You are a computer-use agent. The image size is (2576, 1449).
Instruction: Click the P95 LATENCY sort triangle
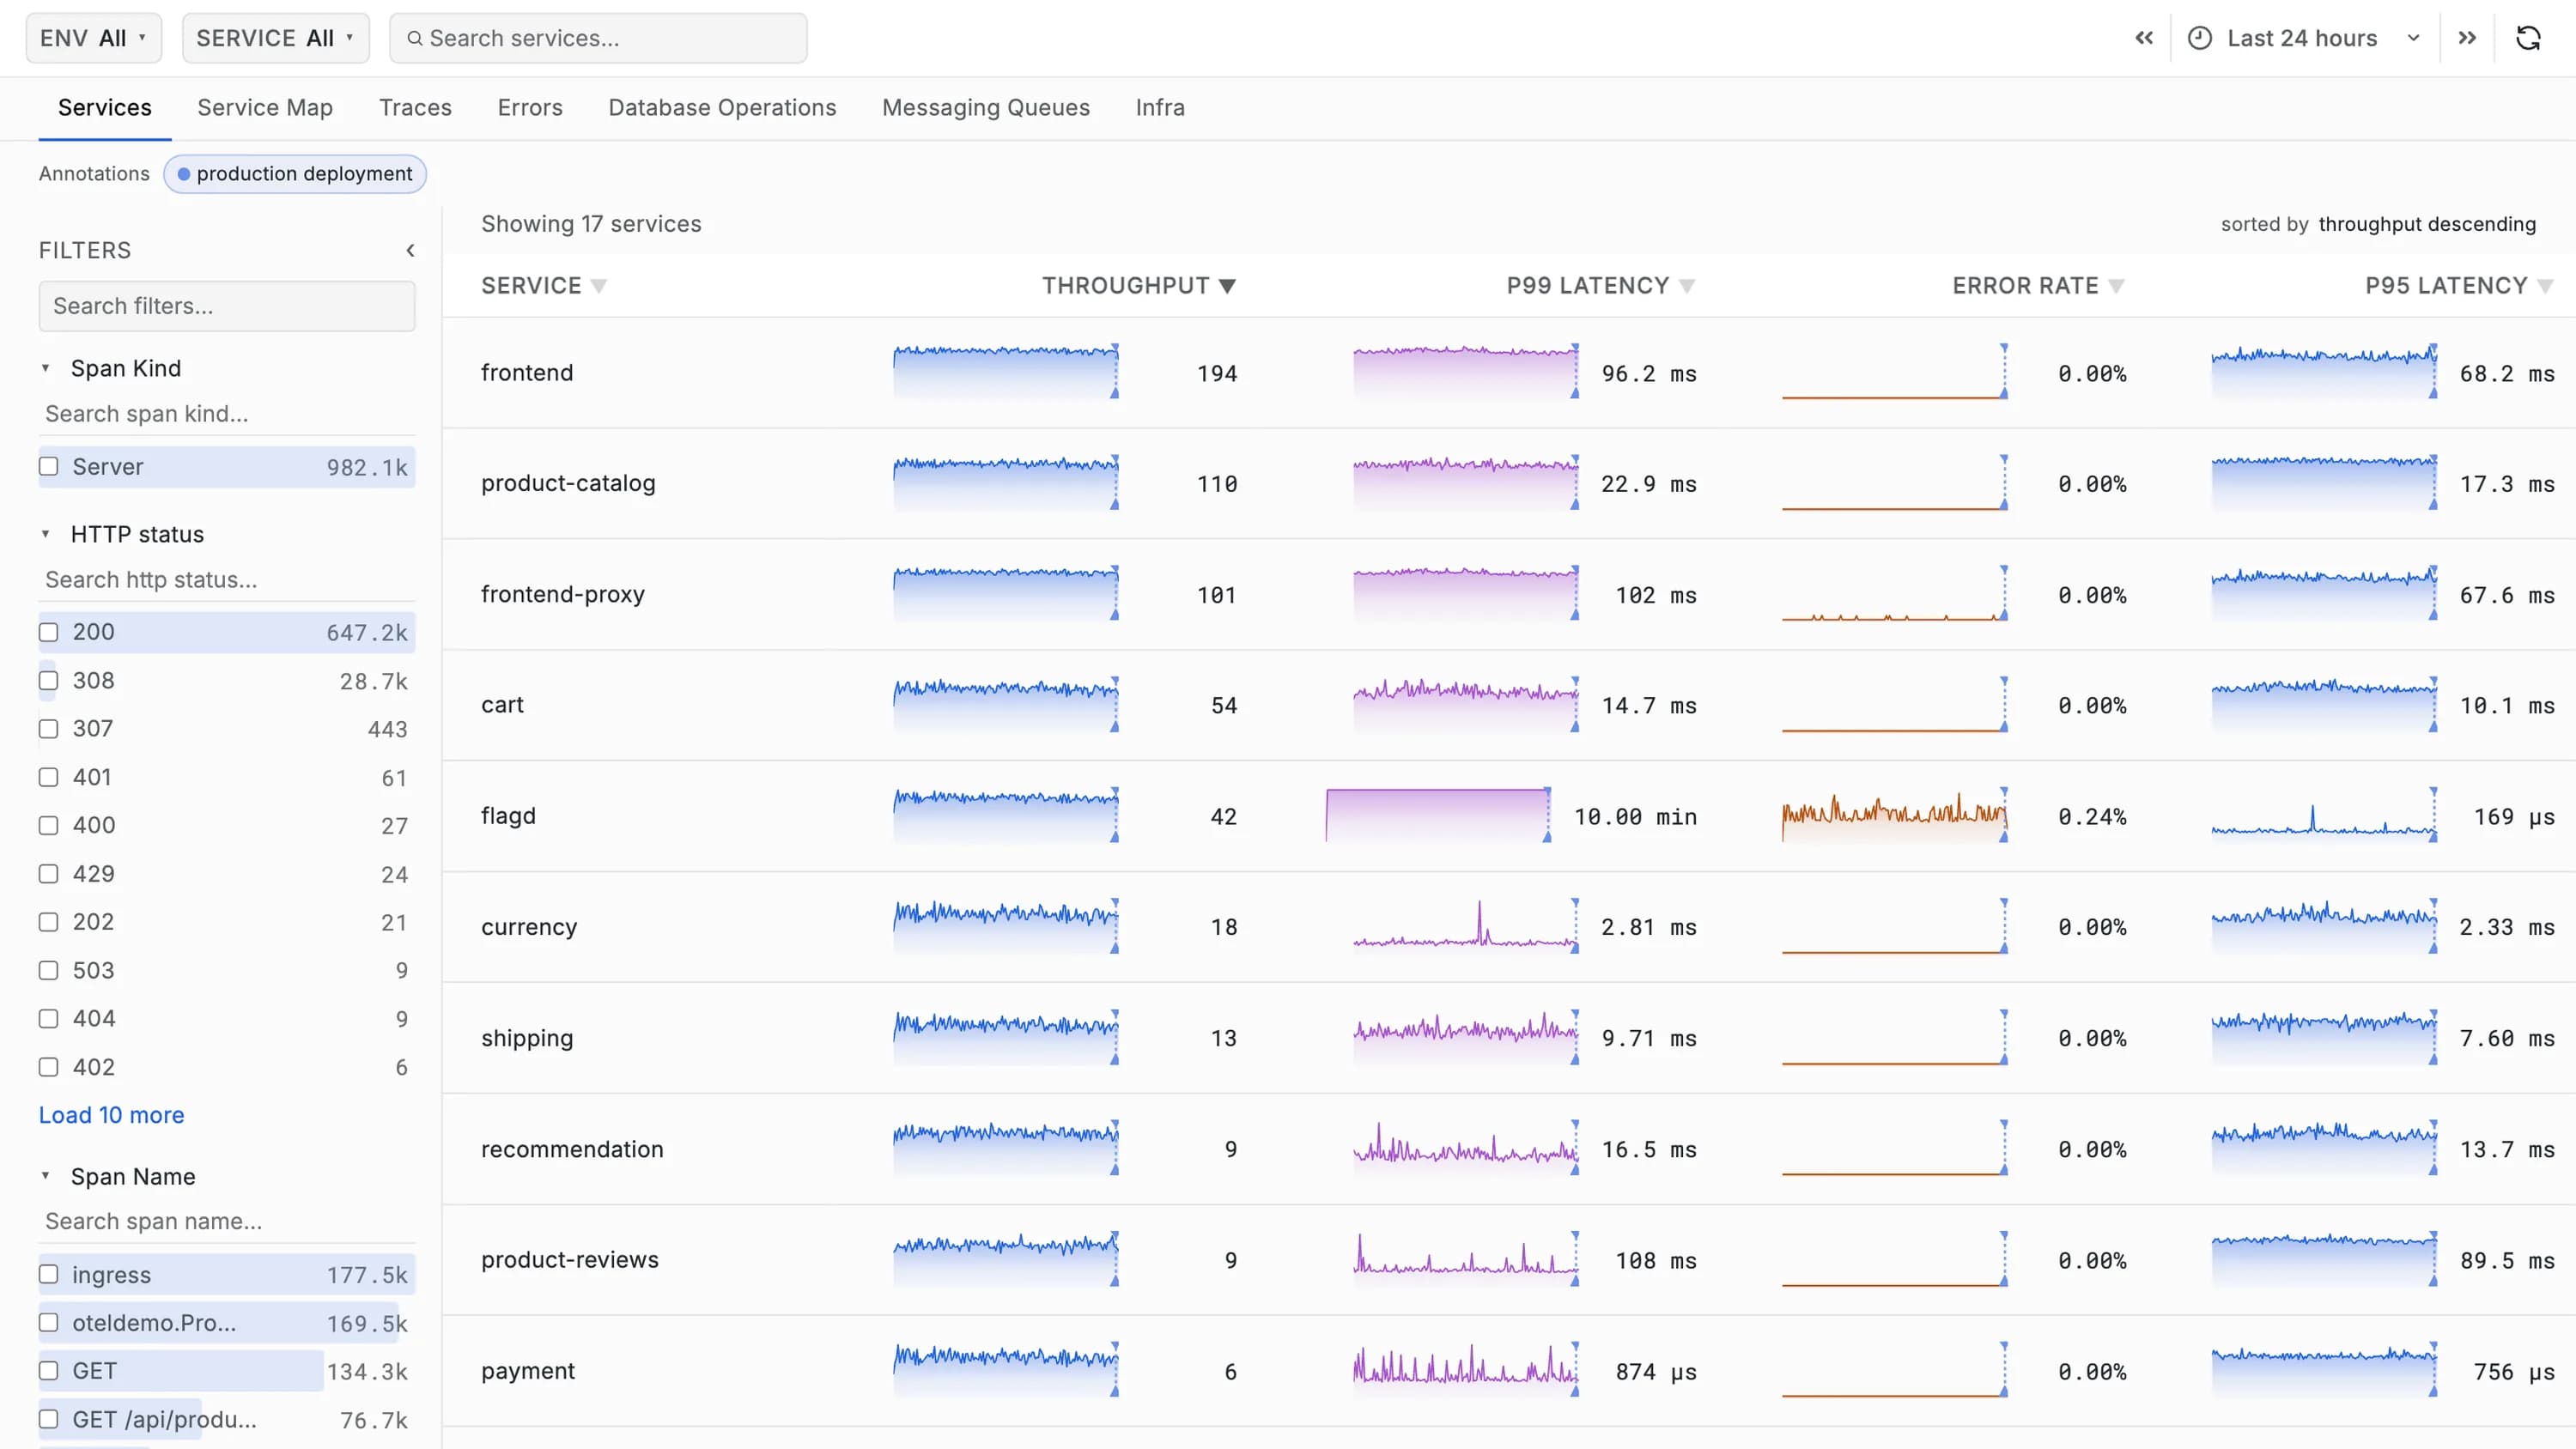pyautogui.click(x=2545, y=286)
